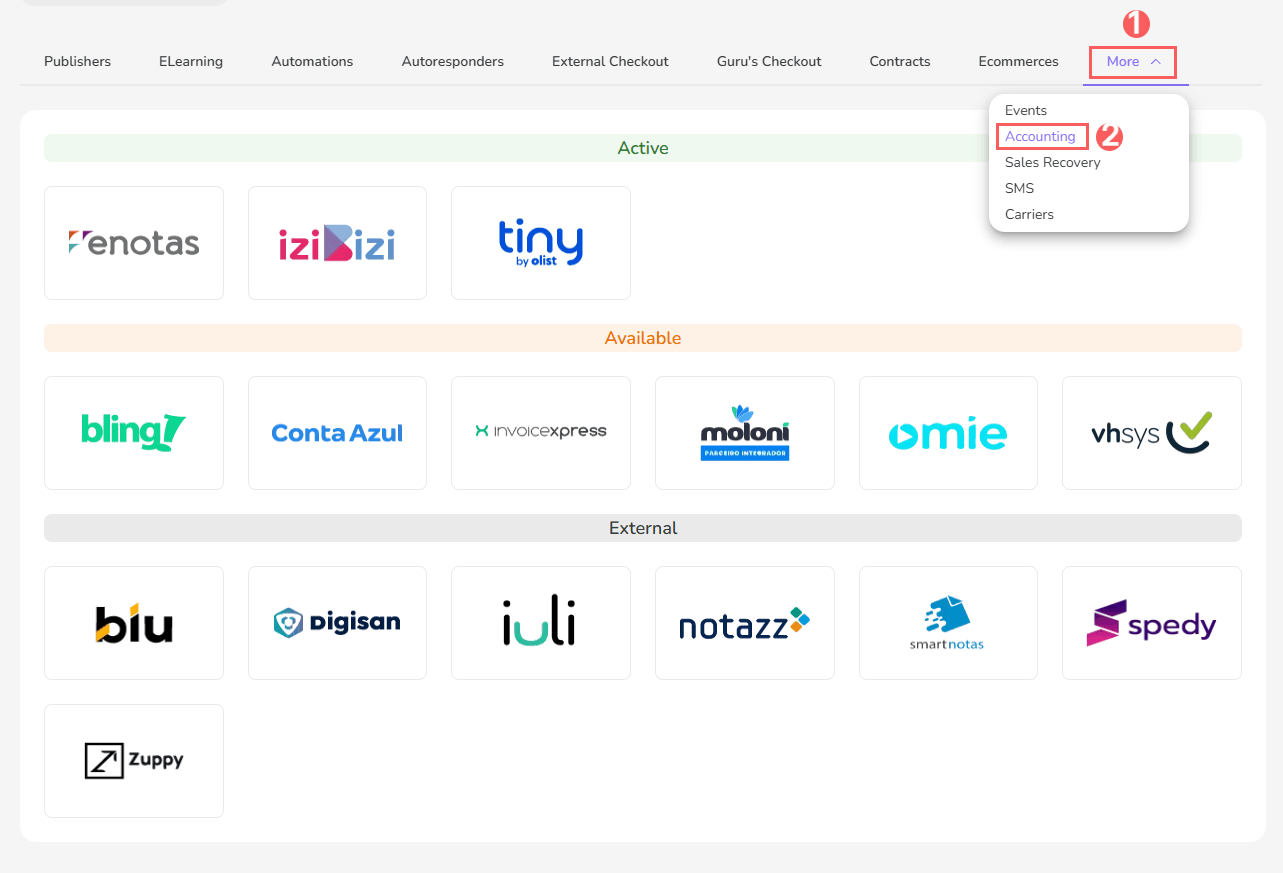Select the vhsys integration card

(1152, 433)
